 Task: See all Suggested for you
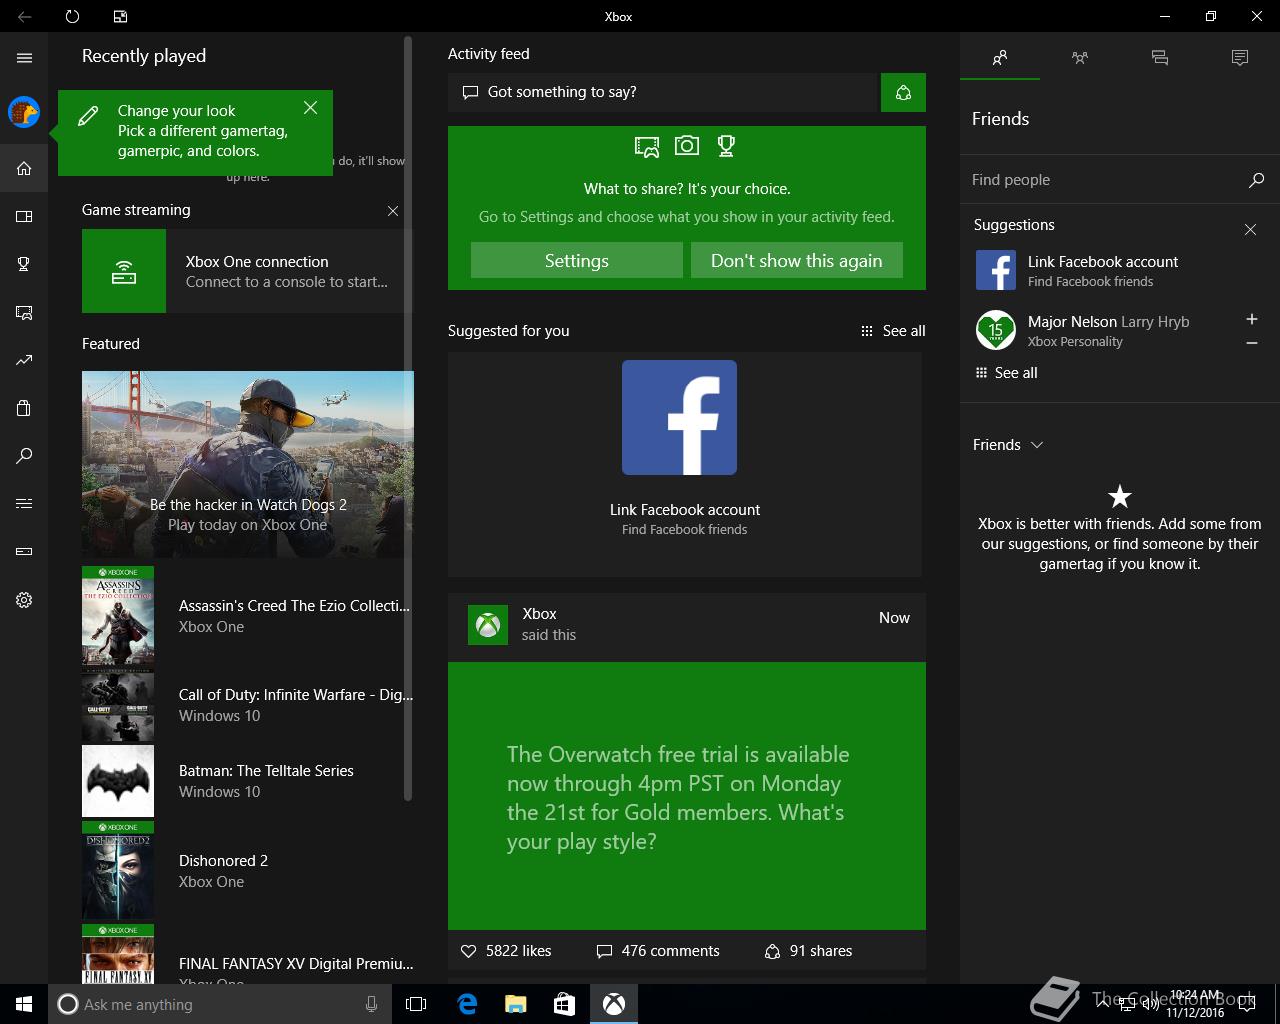tap(893, 331)
